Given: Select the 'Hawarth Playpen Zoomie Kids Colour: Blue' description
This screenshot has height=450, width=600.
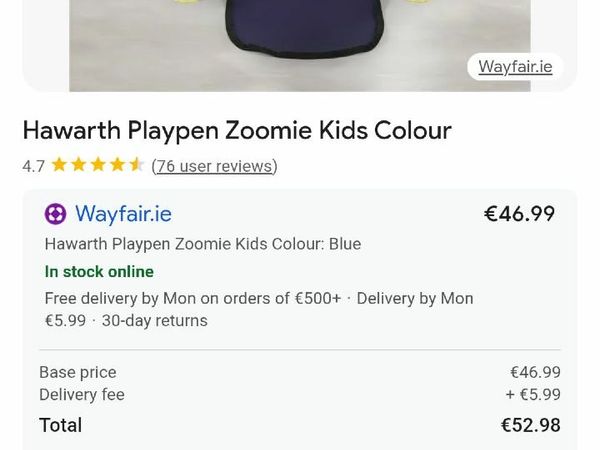Looking at the screenshot, I should 203,244.
